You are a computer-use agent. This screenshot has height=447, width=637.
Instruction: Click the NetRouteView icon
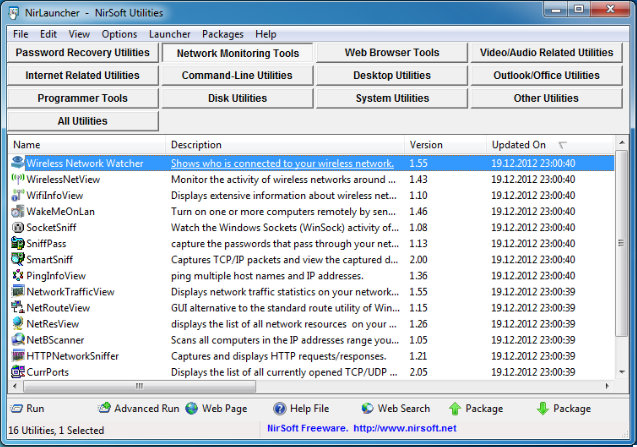pyautogui.click(x=17, y=308)
